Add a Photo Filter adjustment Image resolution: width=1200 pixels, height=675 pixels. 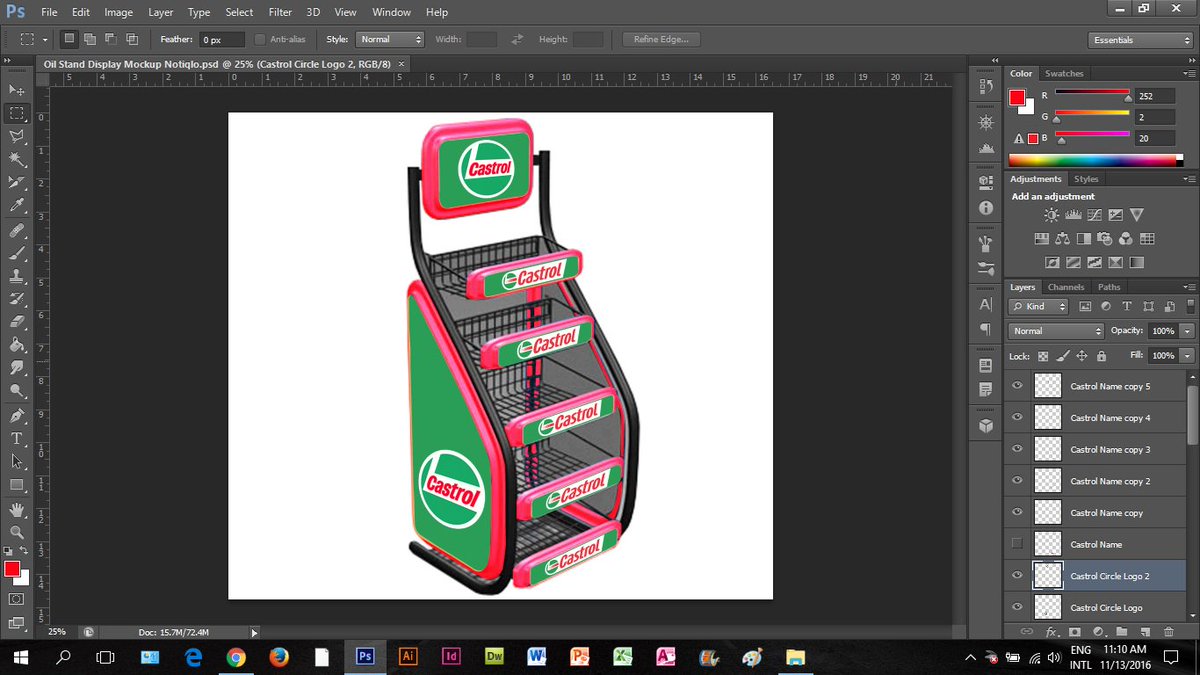point(1104,239)
